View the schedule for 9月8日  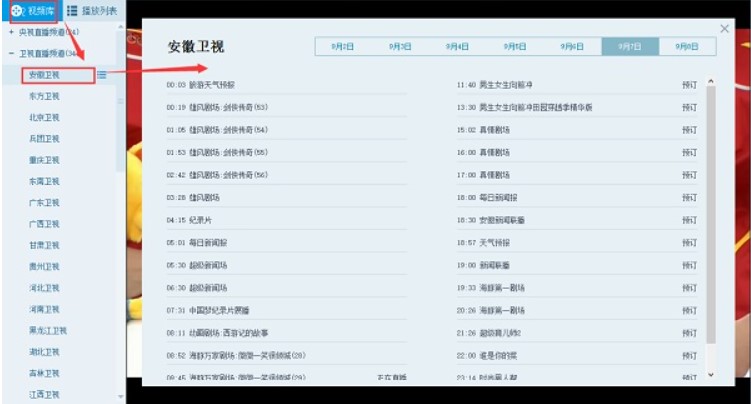pyautogui.click(x=687, y=46)
